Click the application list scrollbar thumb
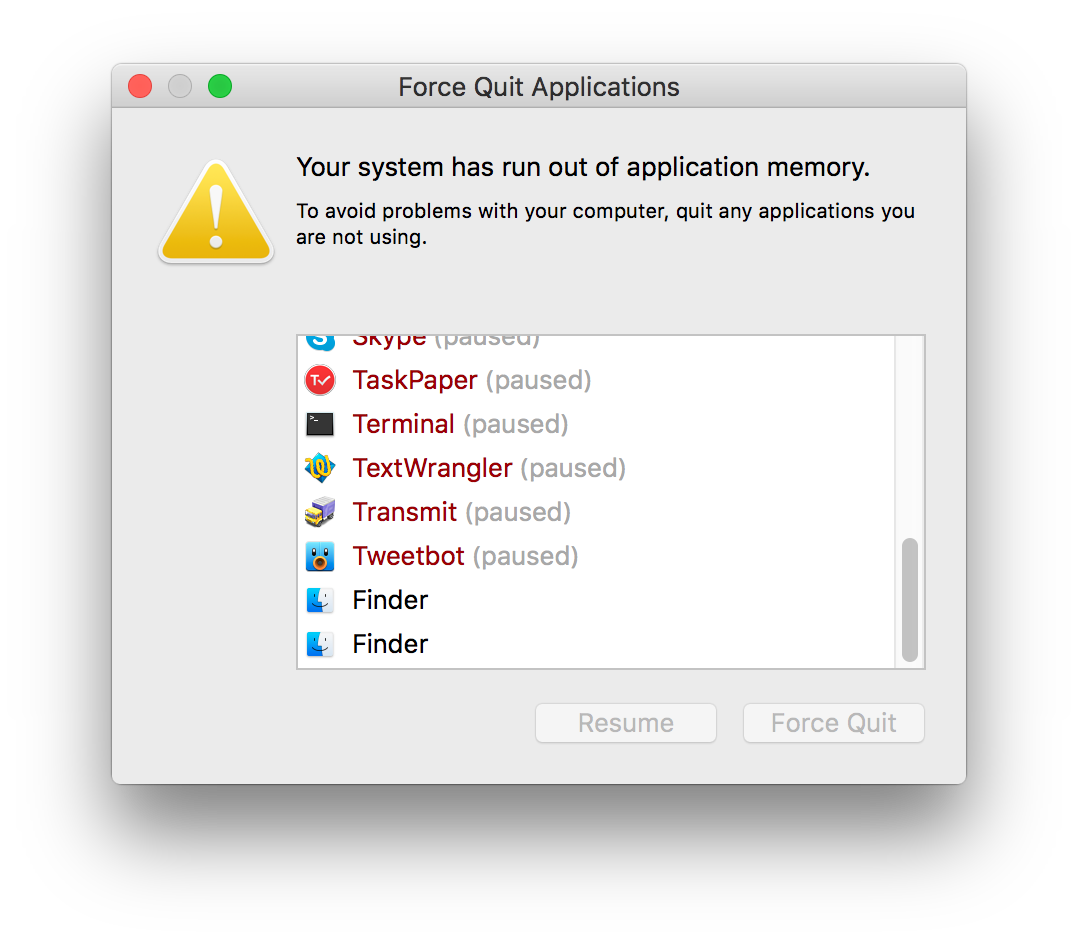1078x944 pixels. point(909,599)
